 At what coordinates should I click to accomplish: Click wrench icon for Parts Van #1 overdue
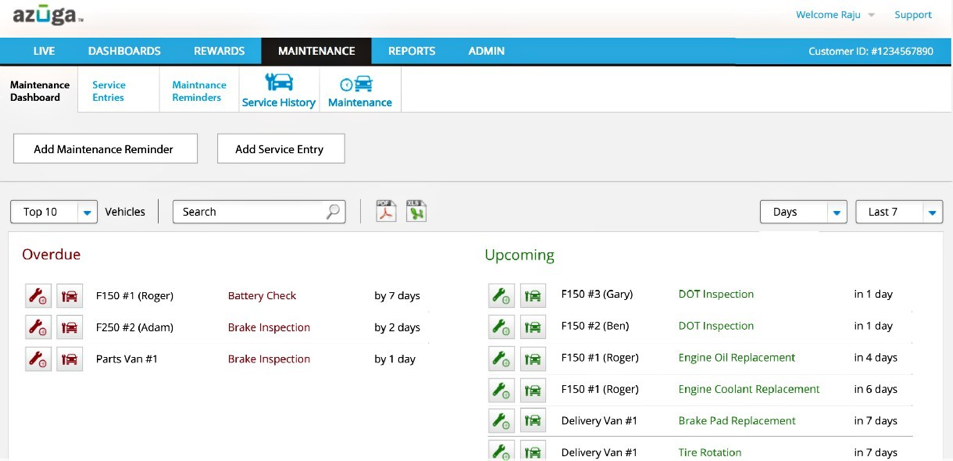(38, 359)
